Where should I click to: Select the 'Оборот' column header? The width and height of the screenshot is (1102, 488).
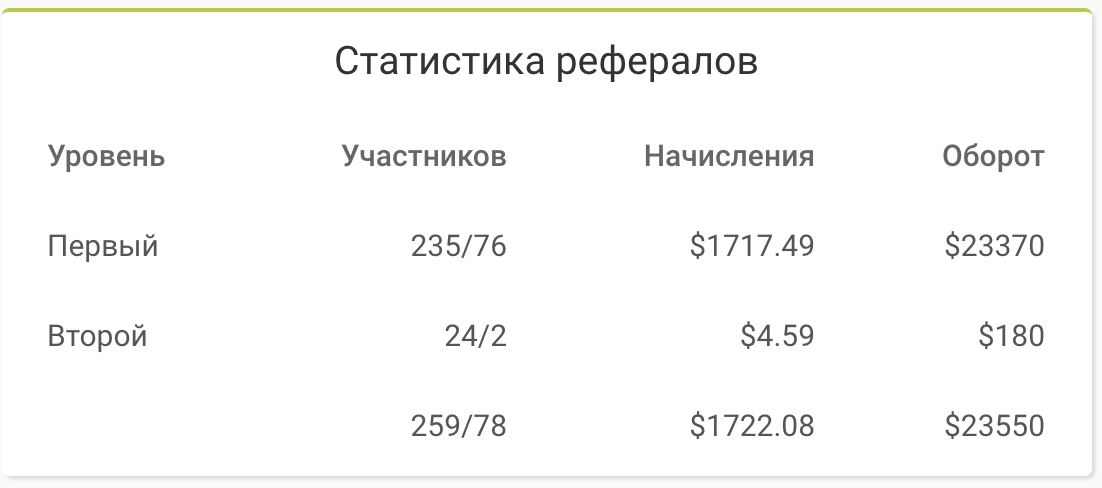pyautogui.click(x=993, y=157)
